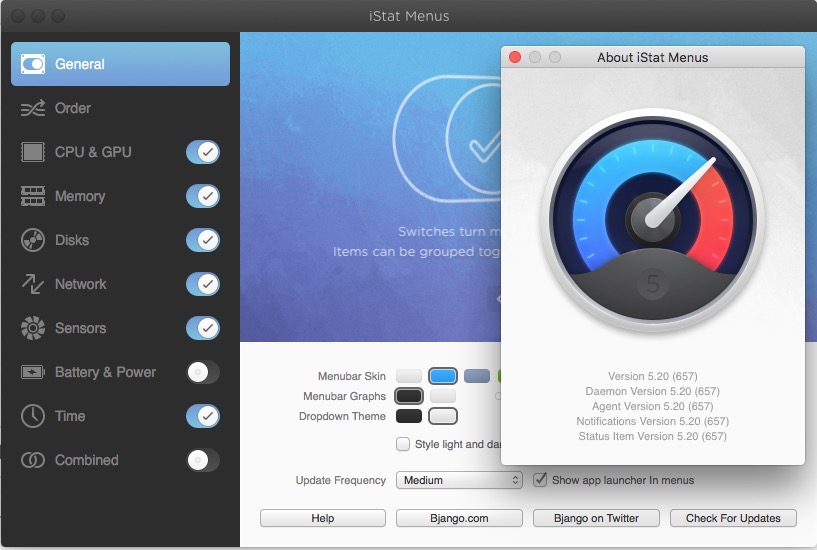
Task: Click the CPU & GPU chip icon
Action: (x=33, y=152)
